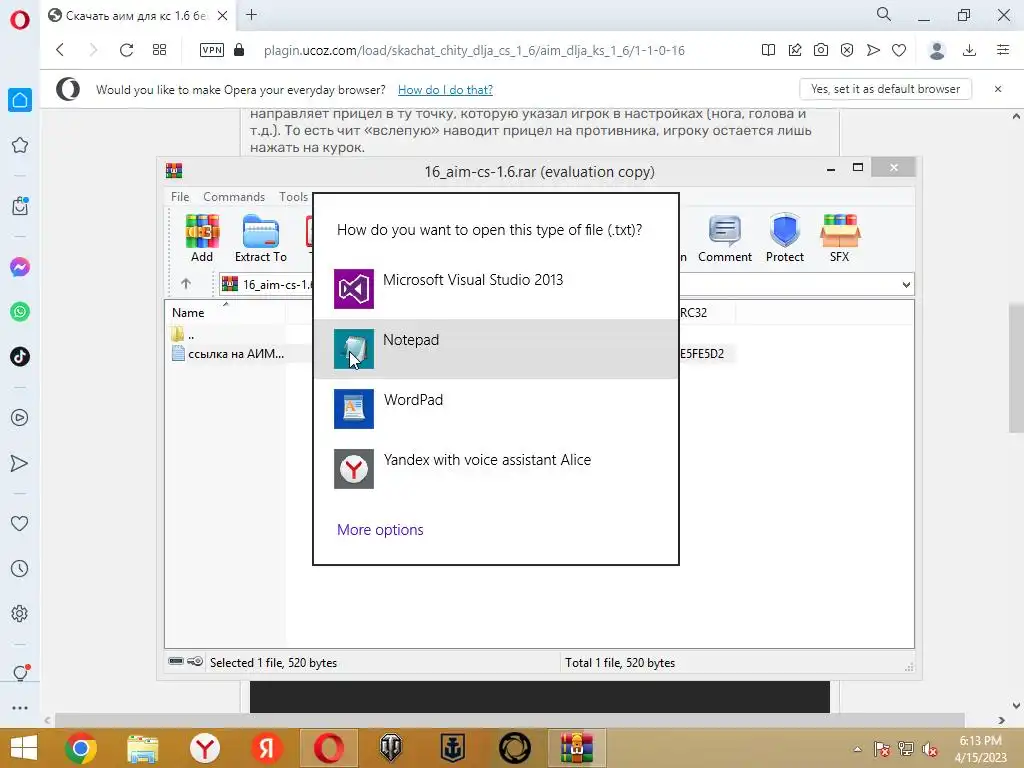The height and width of the screenshot is (768, 1024).
Task: Open sidebar History clock icon
Action: (20, 568)
